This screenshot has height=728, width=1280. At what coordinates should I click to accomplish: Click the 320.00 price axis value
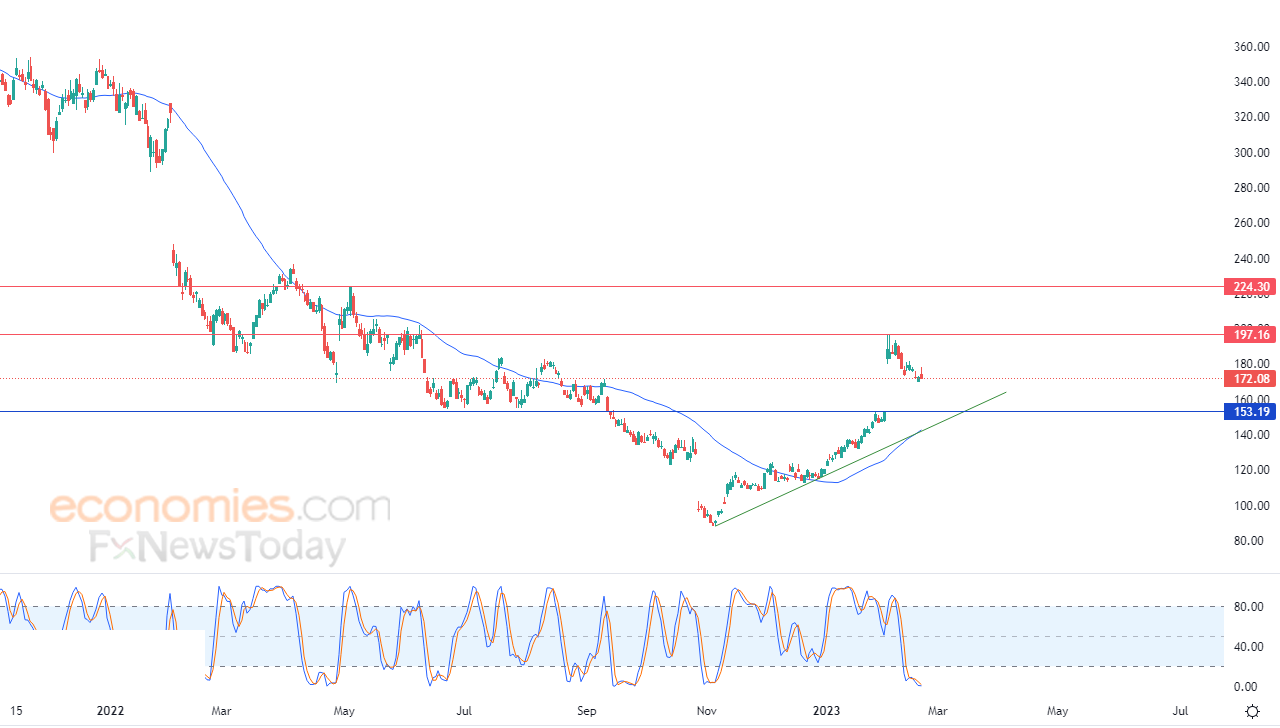(1252, 117)
